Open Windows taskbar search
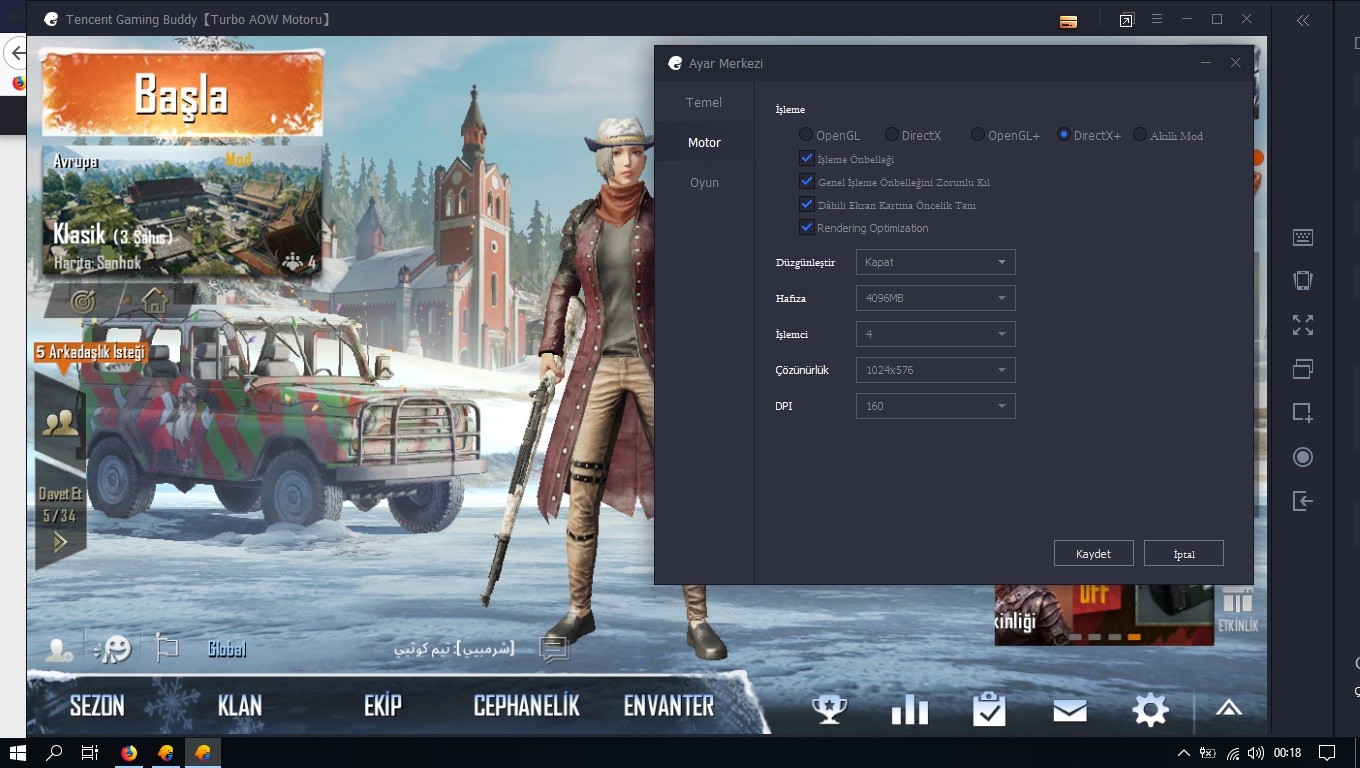Viewport: 1360px width, 768px height. click(54, 753)
